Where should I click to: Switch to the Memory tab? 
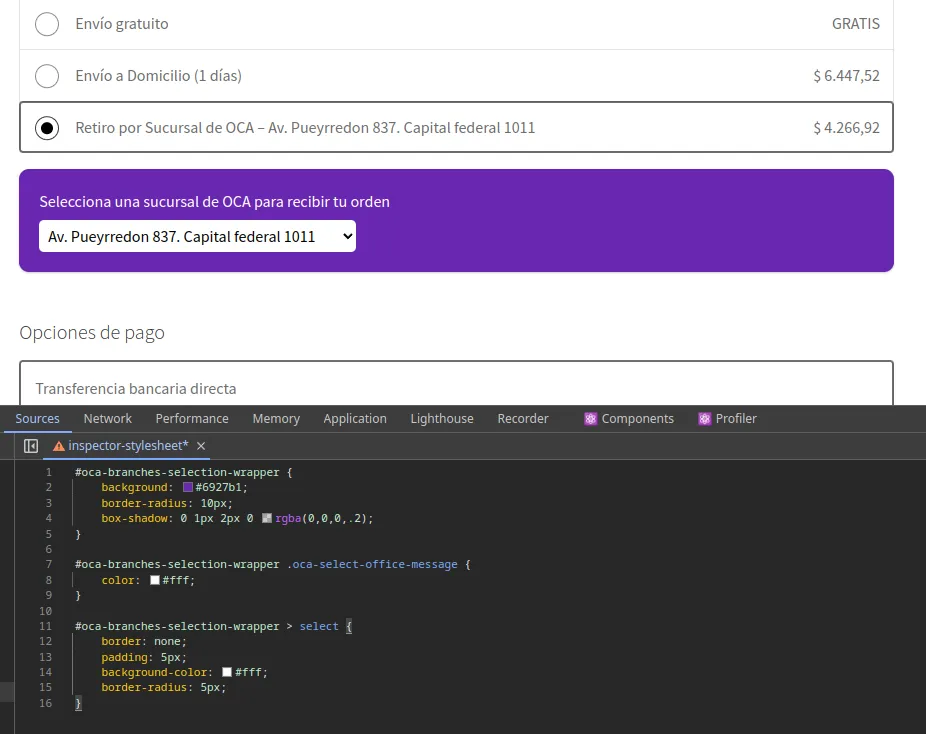tap(276, 418)
